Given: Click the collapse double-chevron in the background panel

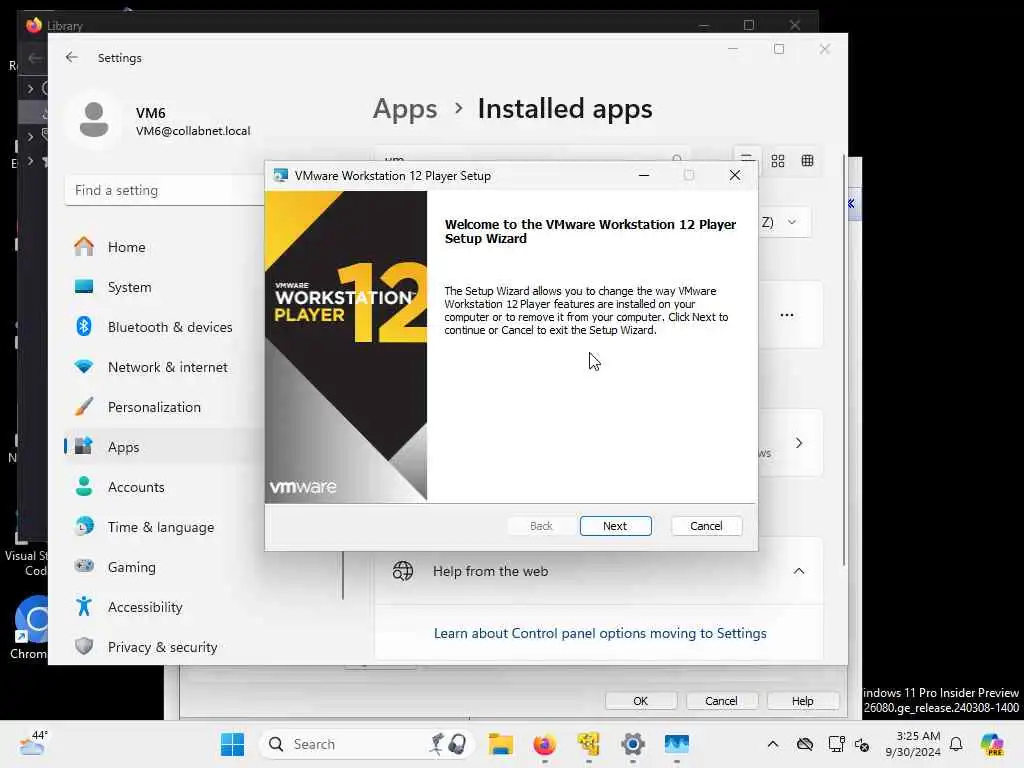Looking at the screenshot, I should 852,204.
